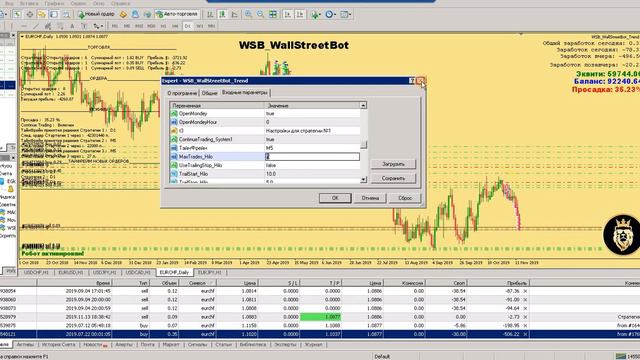Image resolution: width=640 pixels, height=360 pixels.
Task: Click the crosshair tool icon
Action: (30, 14)
